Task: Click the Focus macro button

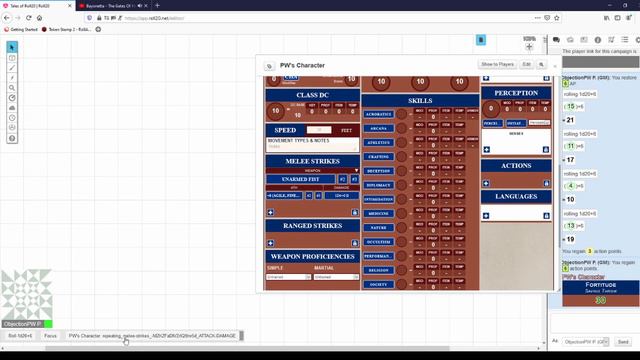Action: coord(50,336)
